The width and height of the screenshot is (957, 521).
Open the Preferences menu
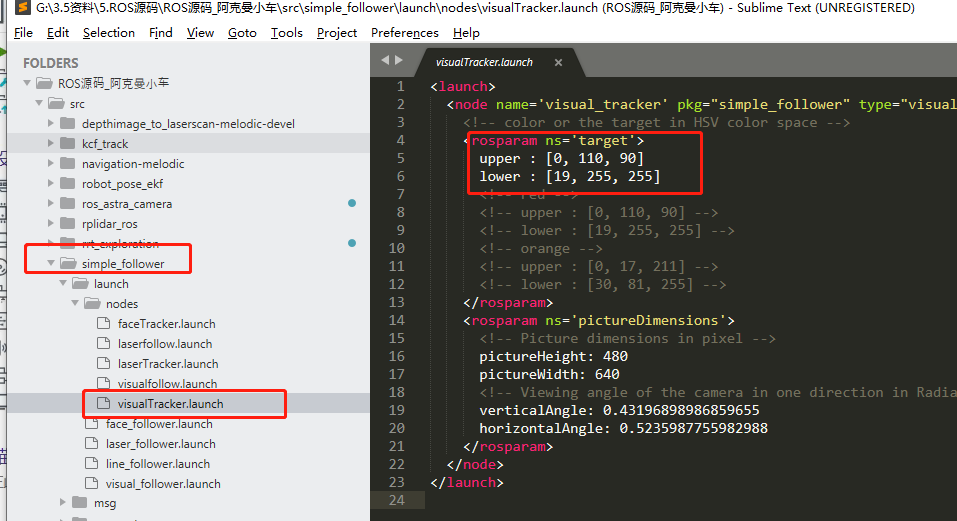point(404,32)
